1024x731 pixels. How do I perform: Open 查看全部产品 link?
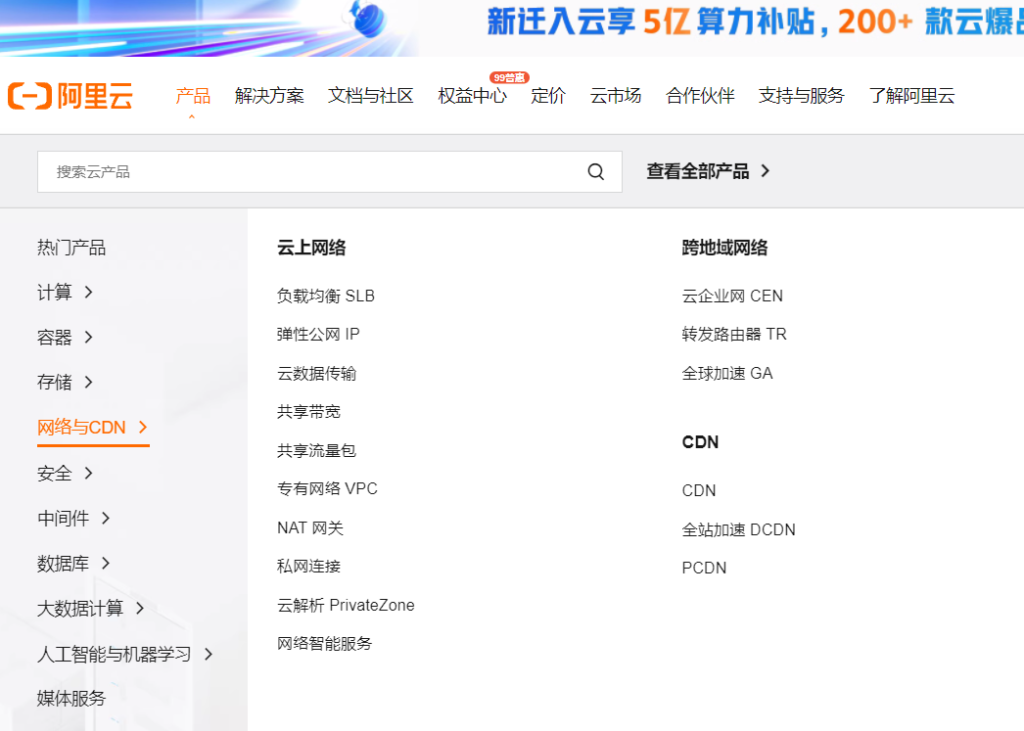point(708,171)
